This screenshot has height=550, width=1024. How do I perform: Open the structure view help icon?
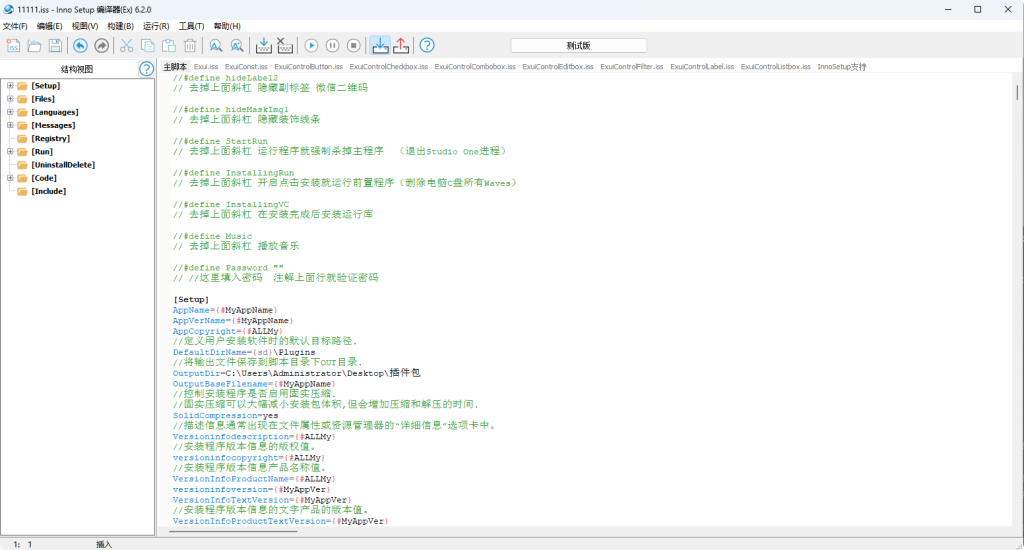point(146,69)
